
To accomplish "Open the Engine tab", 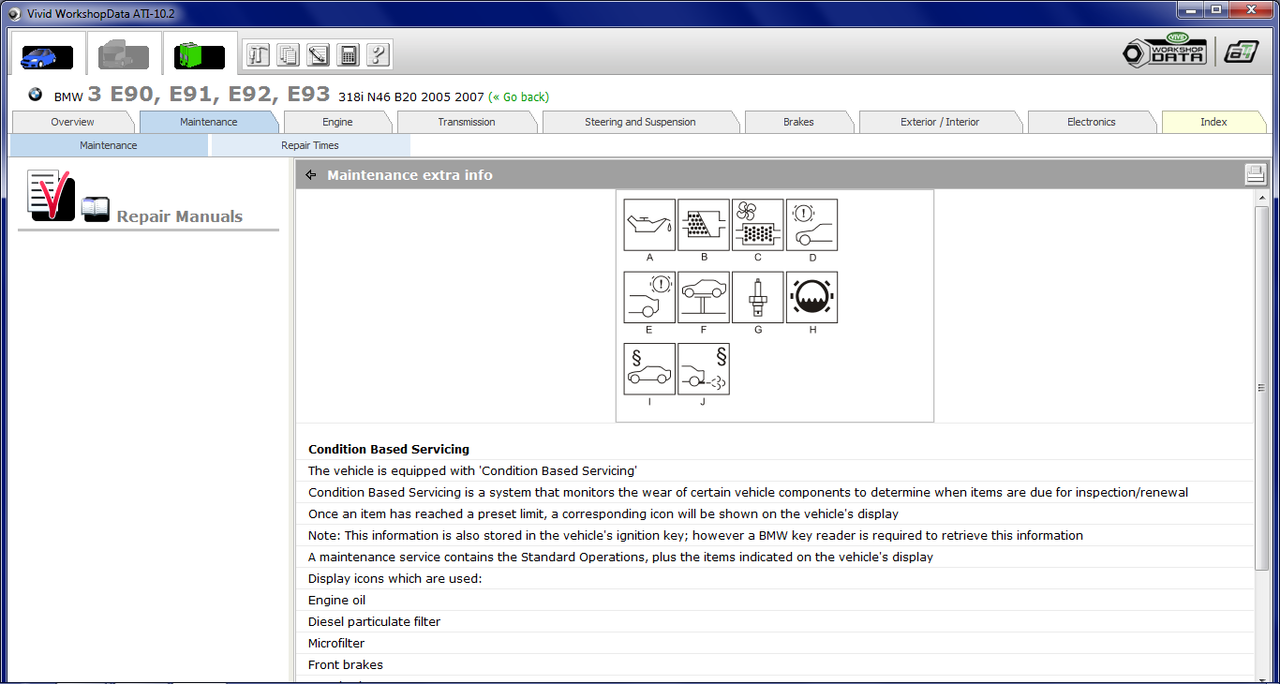I will coord(337,122).
